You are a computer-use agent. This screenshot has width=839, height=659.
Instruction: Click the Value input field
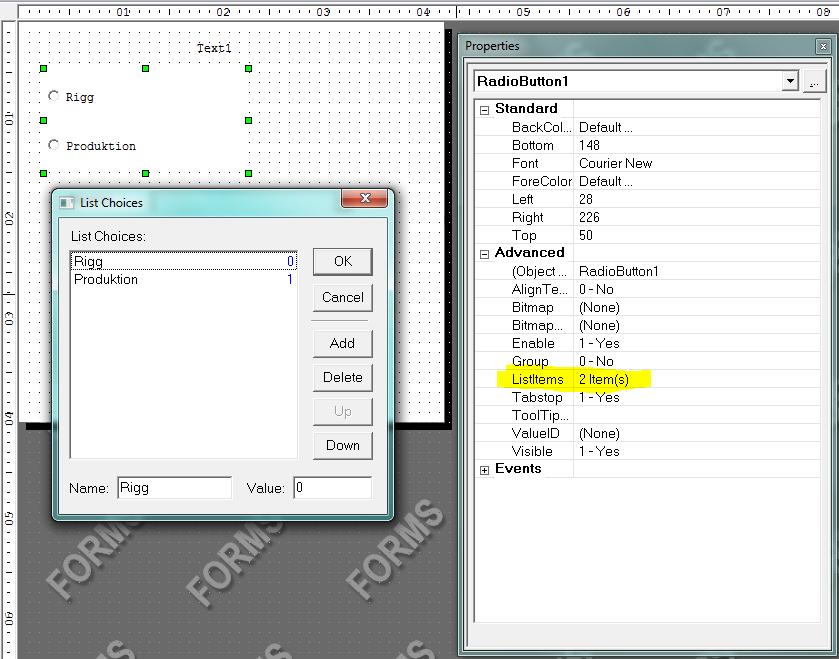pyautogui.click(x=332, y=488)
